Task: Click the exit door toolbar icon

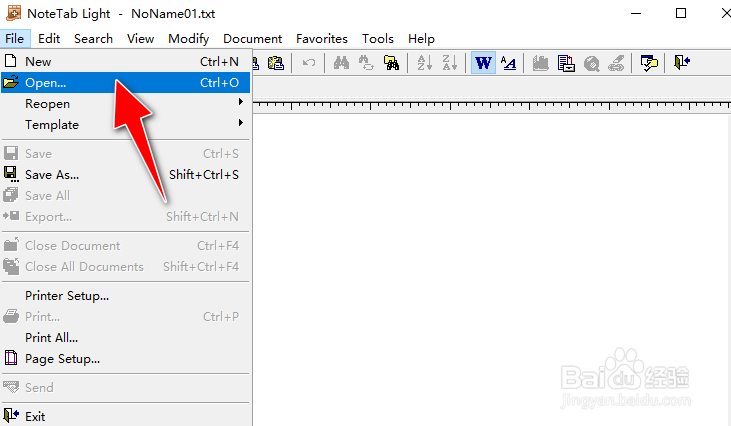Action: click(x=682, y=62)
